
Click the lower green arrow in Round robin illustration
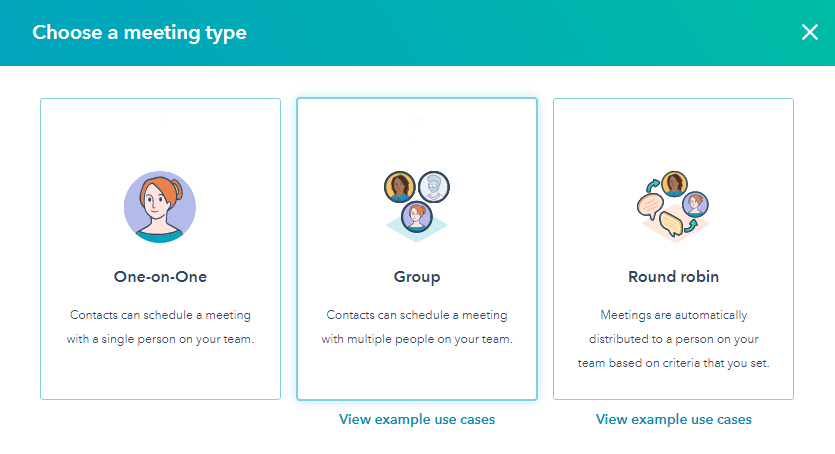coord(691,226)
